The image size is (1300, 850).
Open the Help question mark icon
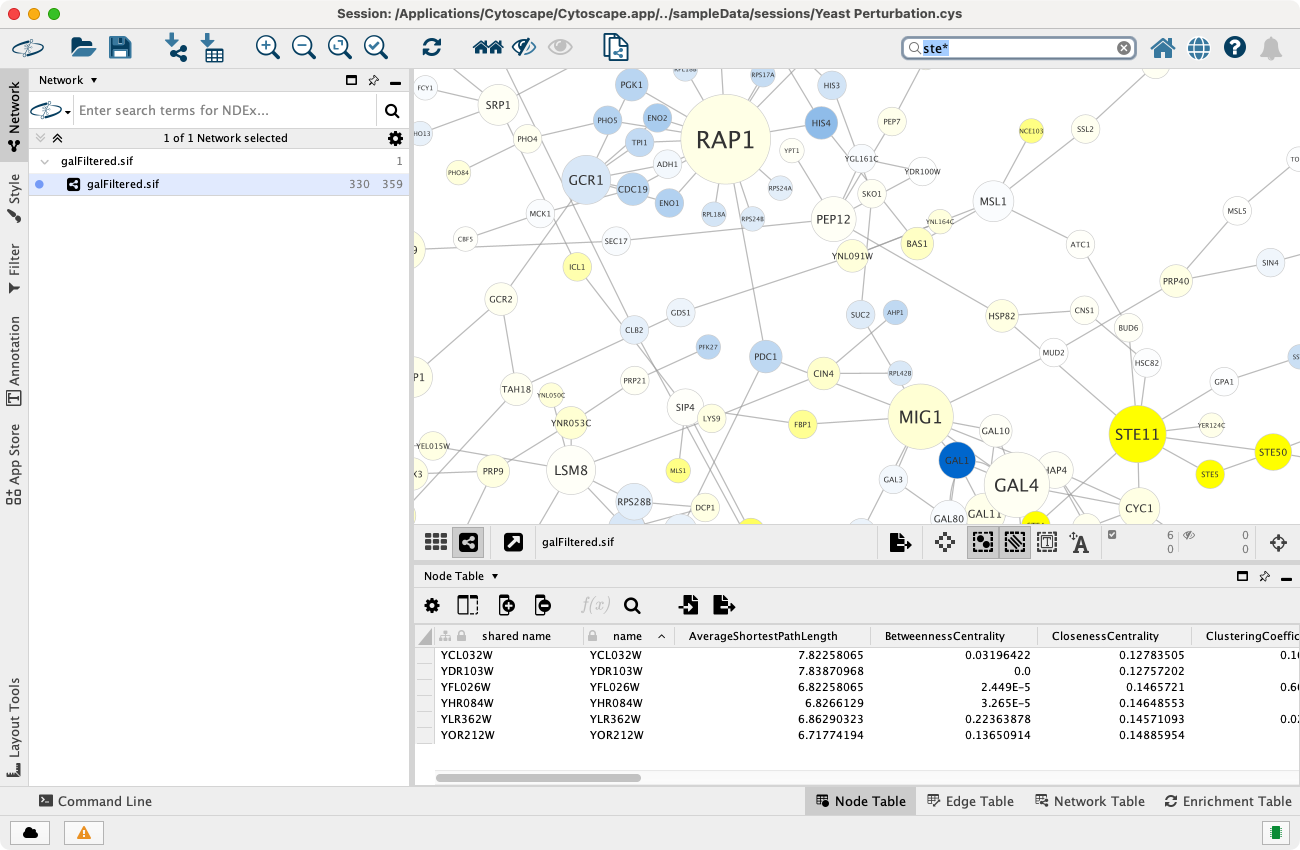click(x=1234, y=47)
